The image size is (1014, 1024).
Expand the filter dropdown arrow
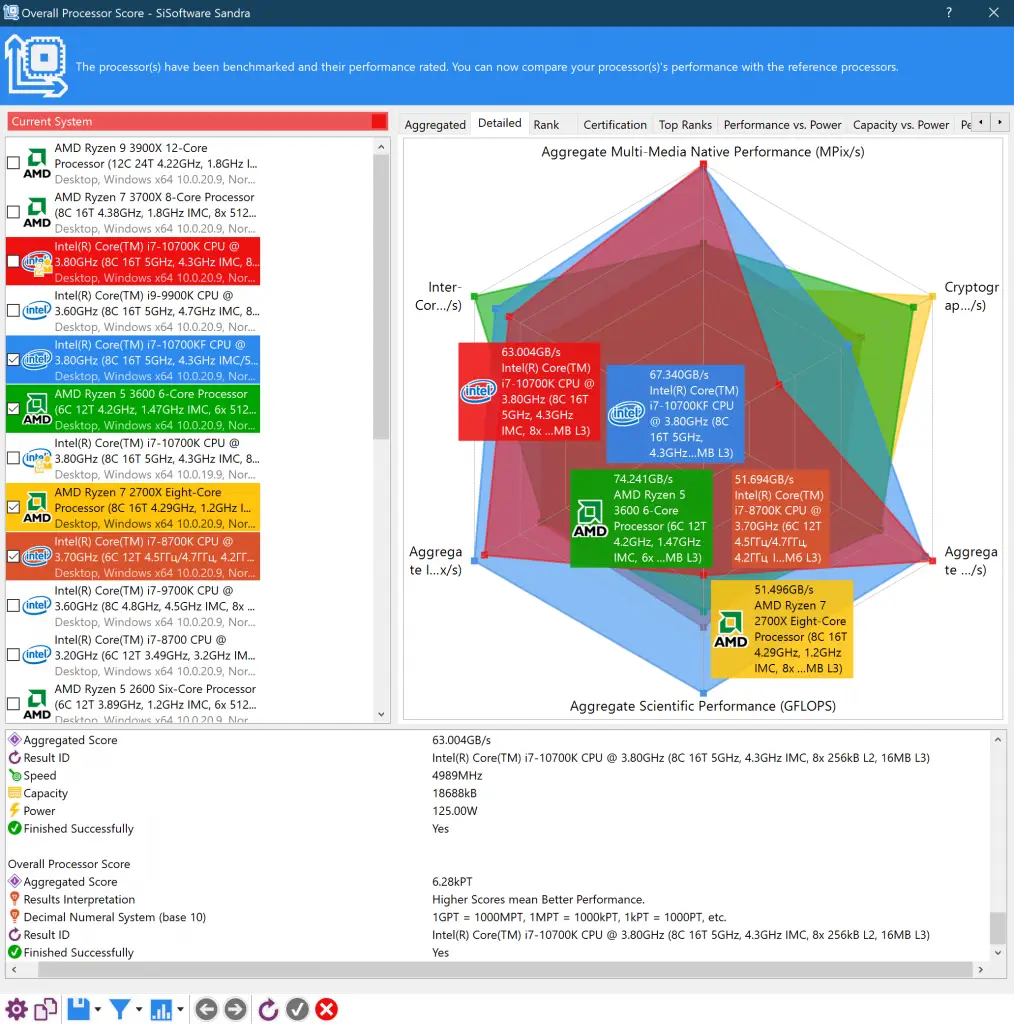(x=138, y=1010)
